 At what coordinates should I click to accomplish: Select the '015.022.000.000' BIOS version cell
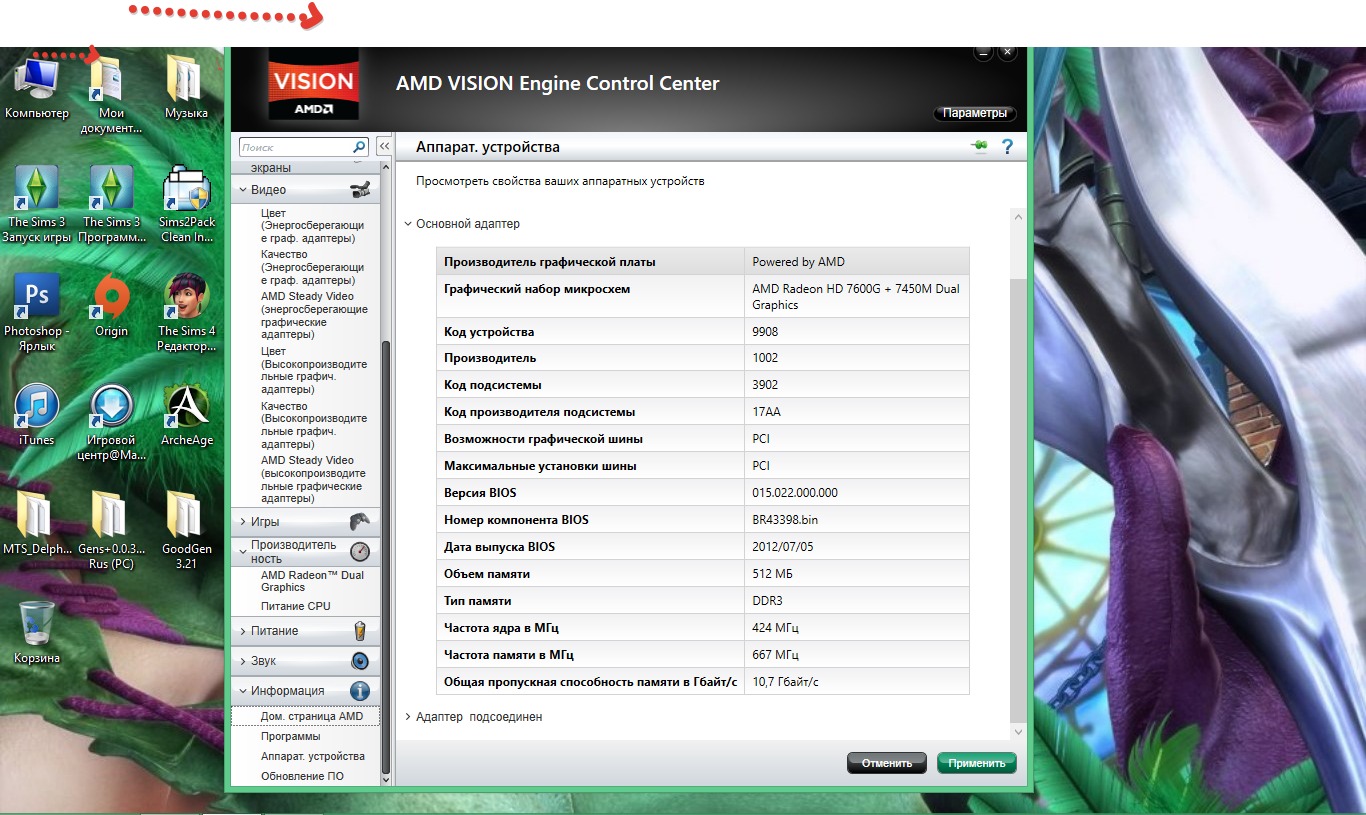click(857, 493)
